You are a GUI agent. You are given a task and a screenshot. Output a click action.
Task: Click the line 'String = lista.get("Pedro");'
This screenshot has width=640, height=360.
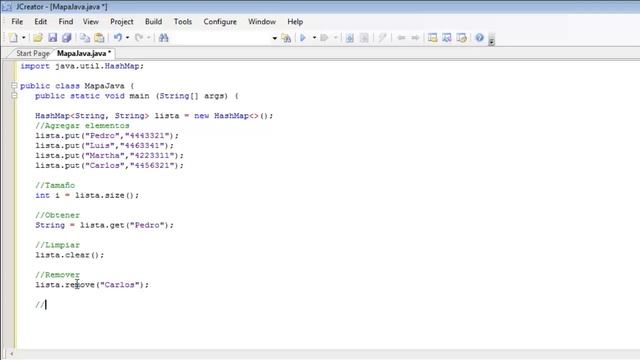click(104, 225)
